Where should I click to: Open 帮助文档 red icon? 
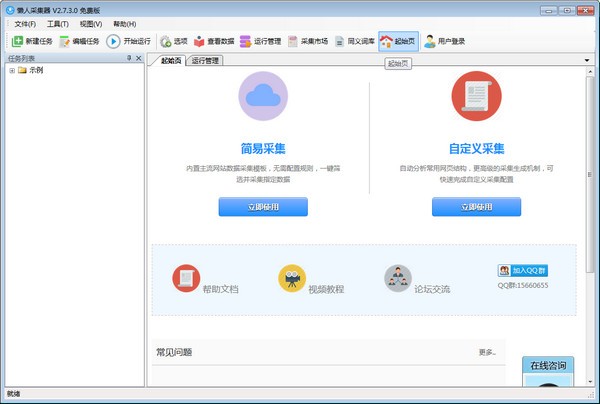(x=186, y=278)
